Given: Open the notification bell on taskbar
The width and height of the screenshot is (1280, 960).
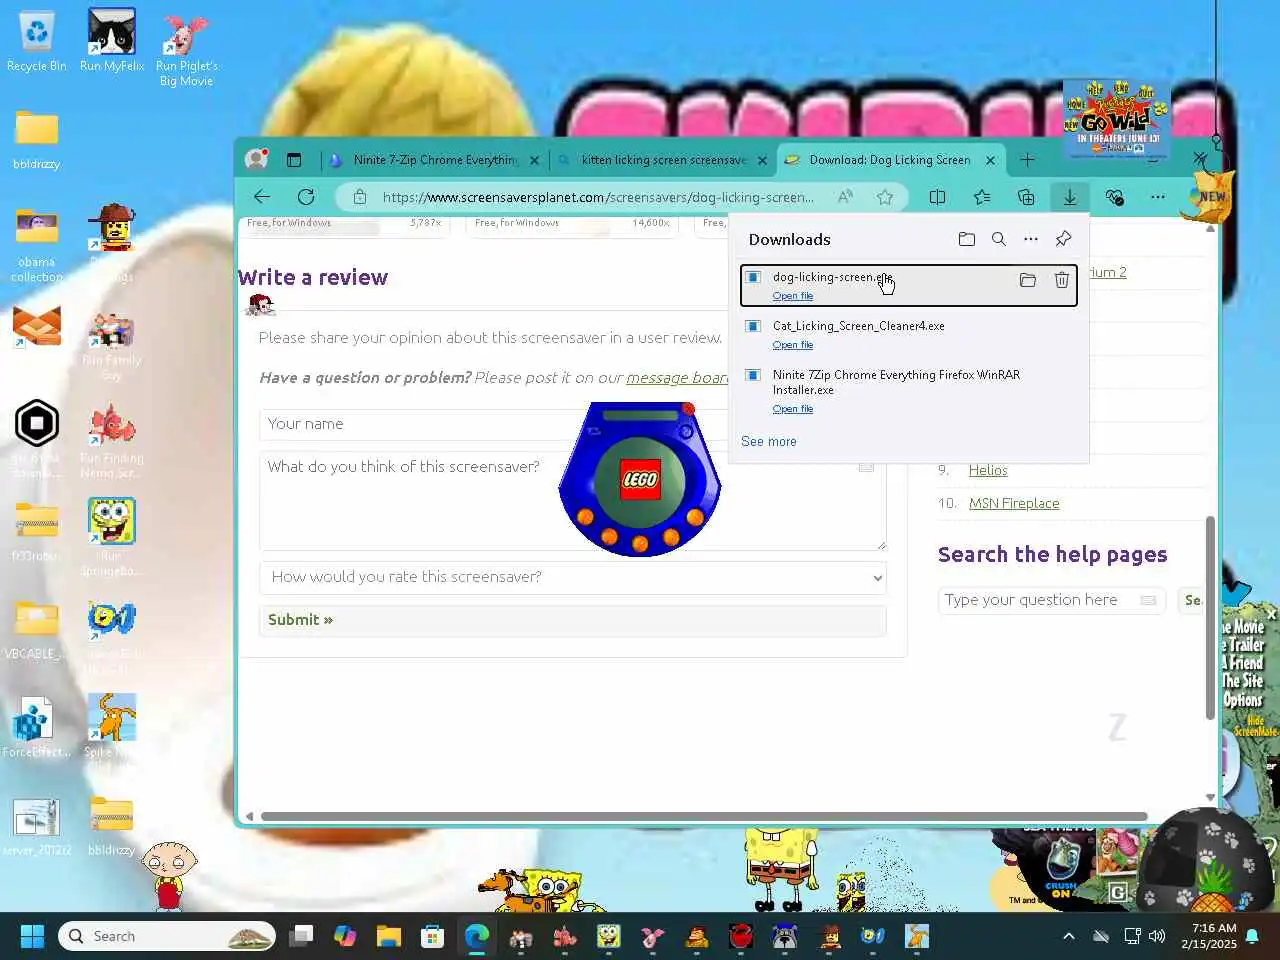Looking at the screenshot, I should point(1251,936).
